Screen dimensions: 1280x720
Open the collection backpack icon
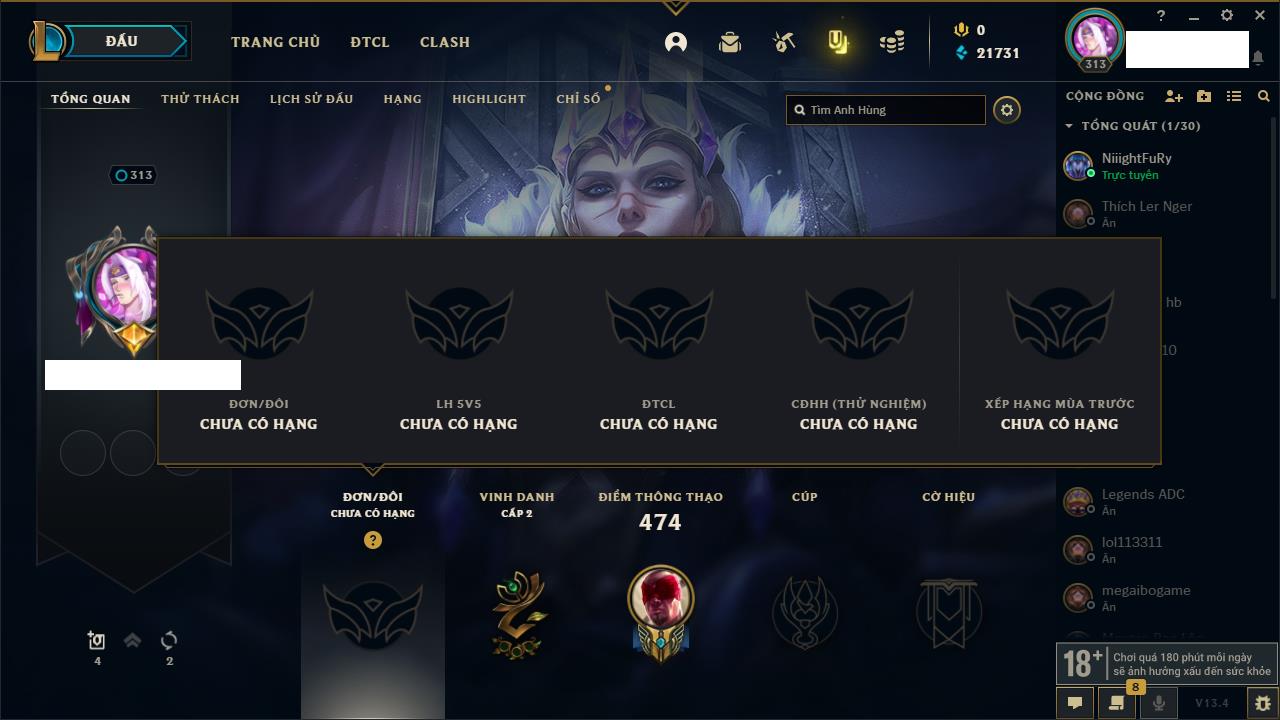pos(730,42)
